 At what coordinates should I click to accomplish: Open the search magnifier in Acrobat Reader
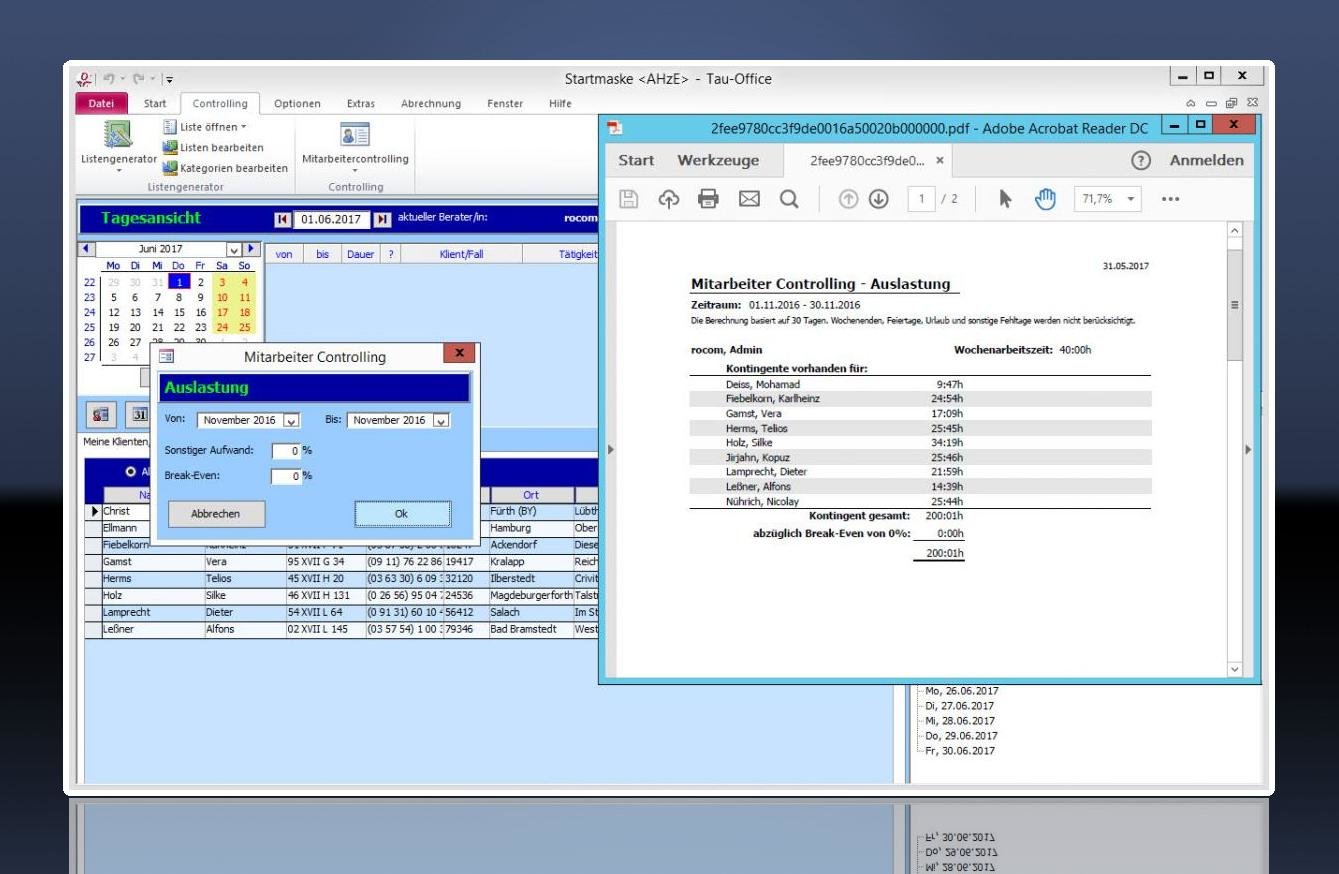[x=789, y=199]
